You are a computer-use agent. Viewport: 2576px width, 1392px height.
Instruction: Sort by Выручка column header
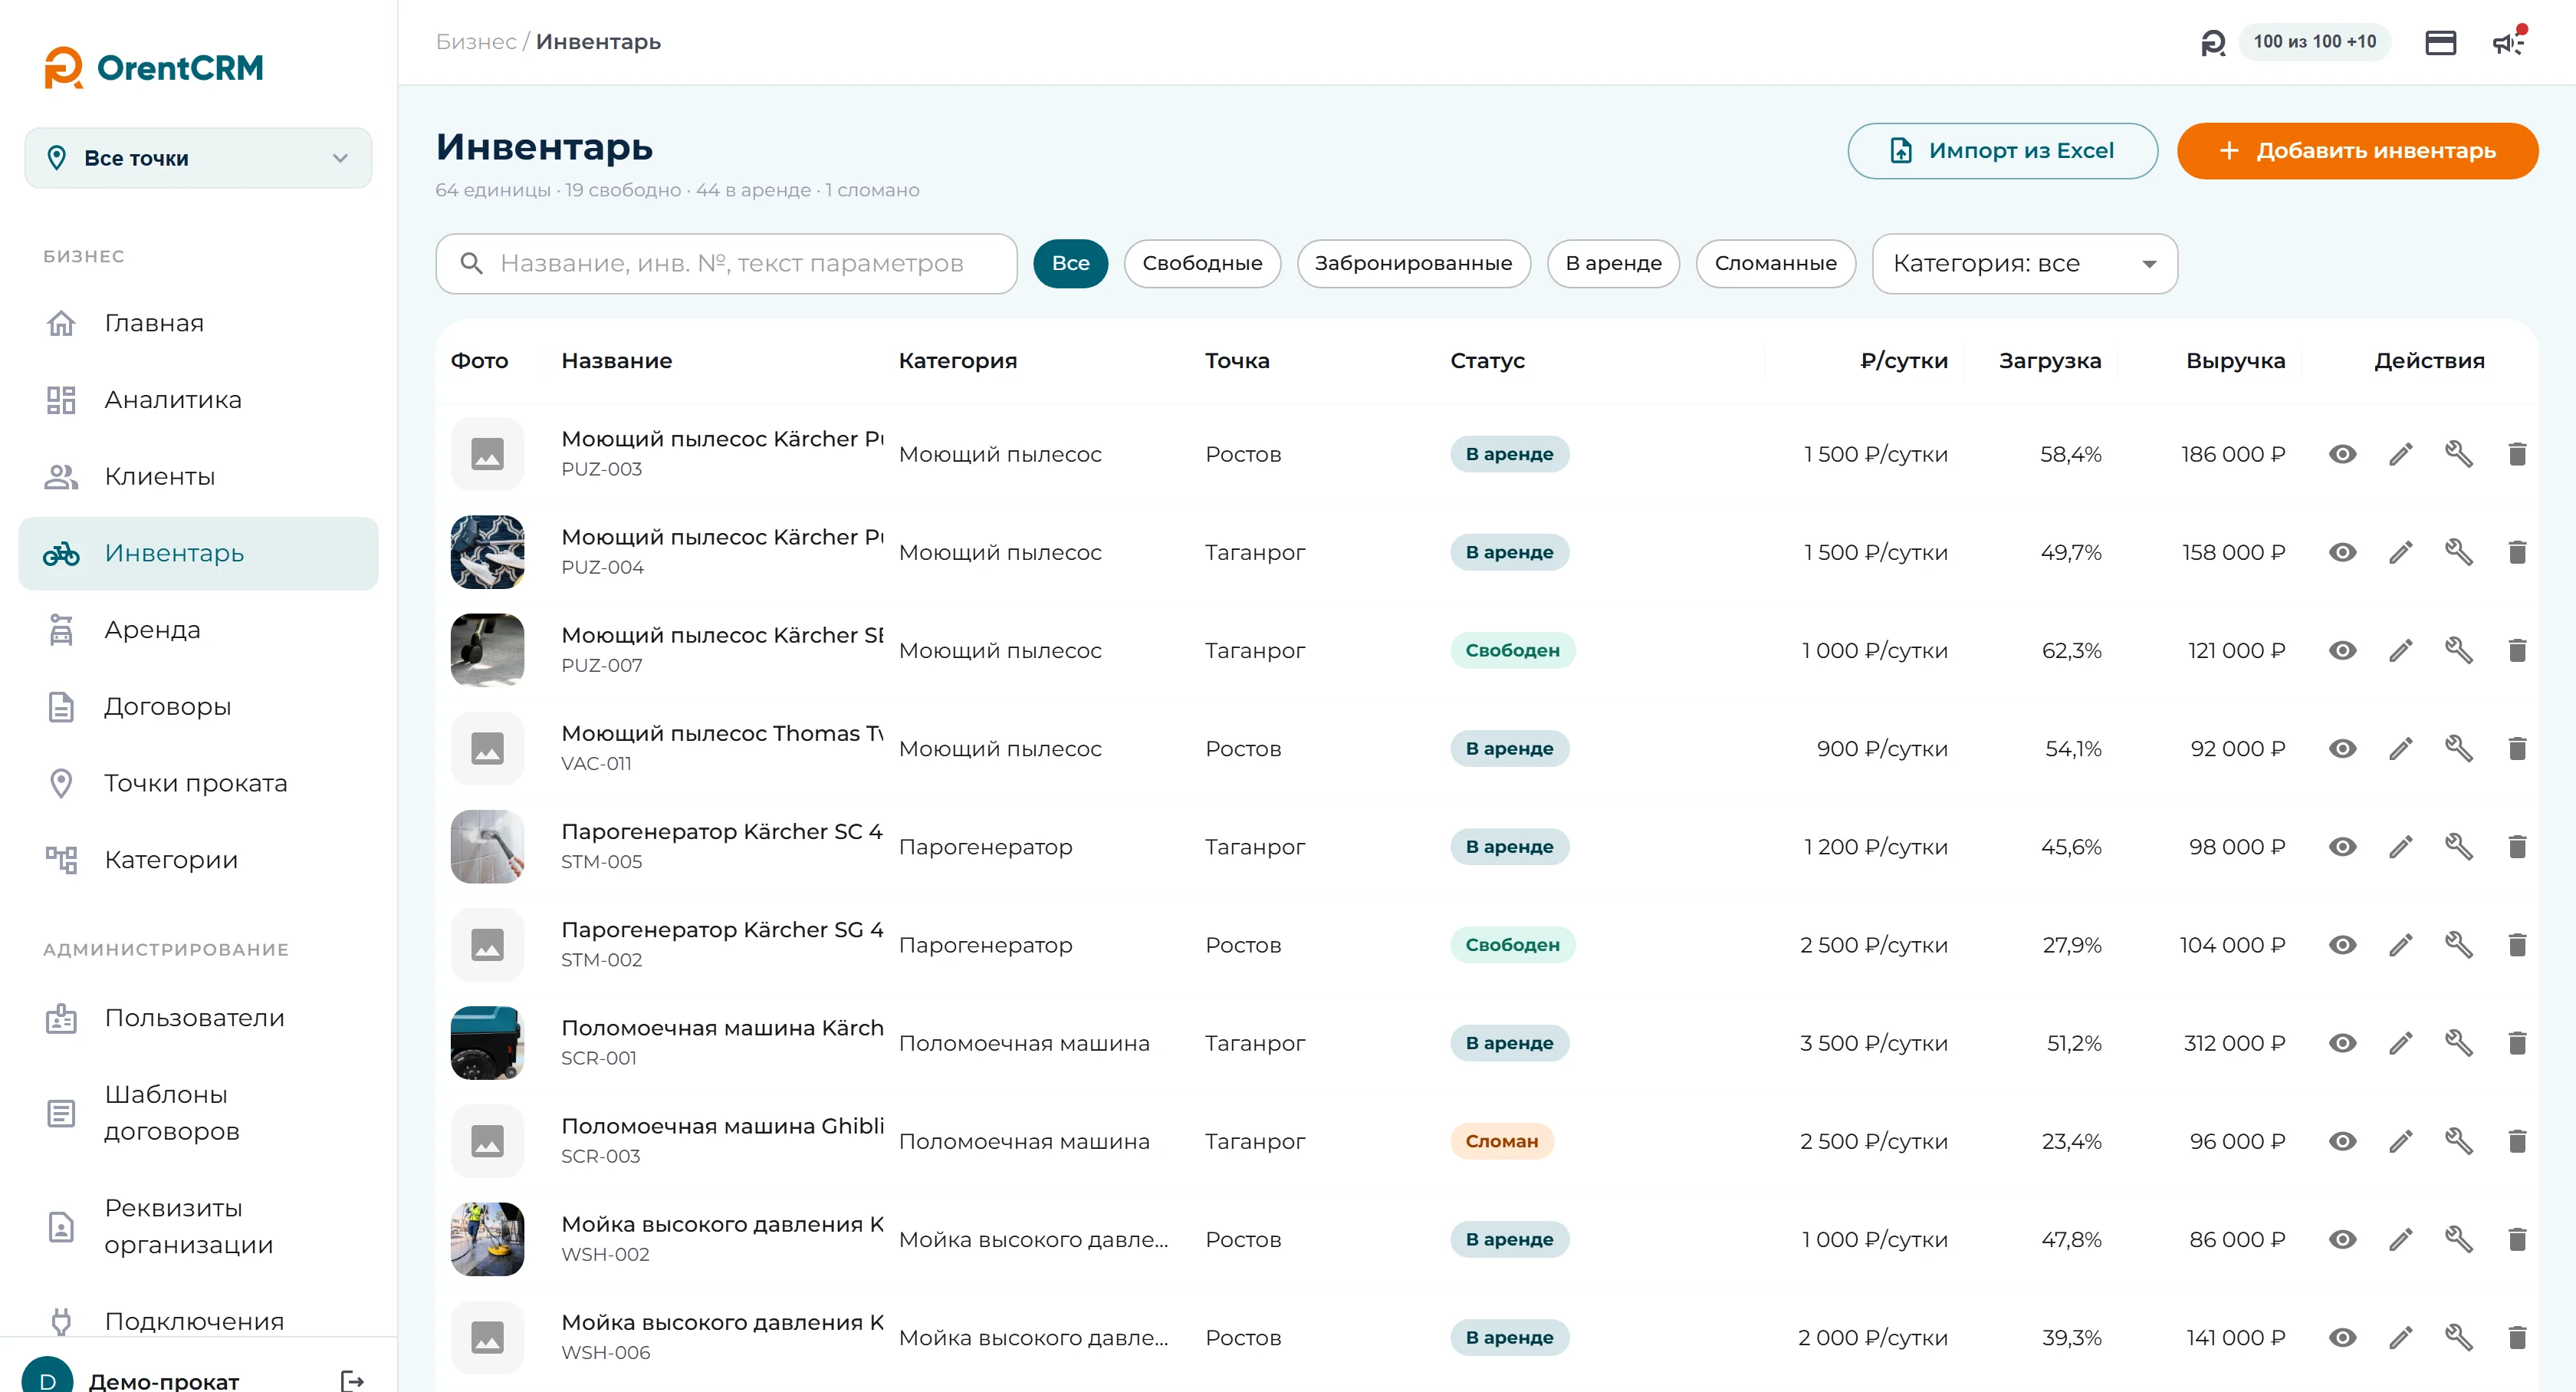coord(2235,361)
